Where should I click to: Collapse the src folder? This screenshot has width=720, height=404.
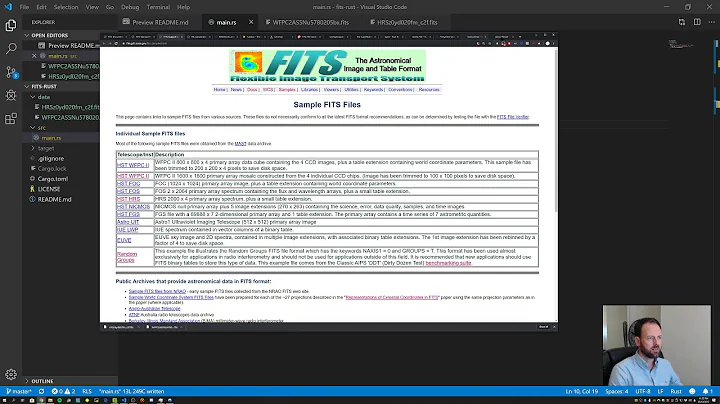click(33, 128)
